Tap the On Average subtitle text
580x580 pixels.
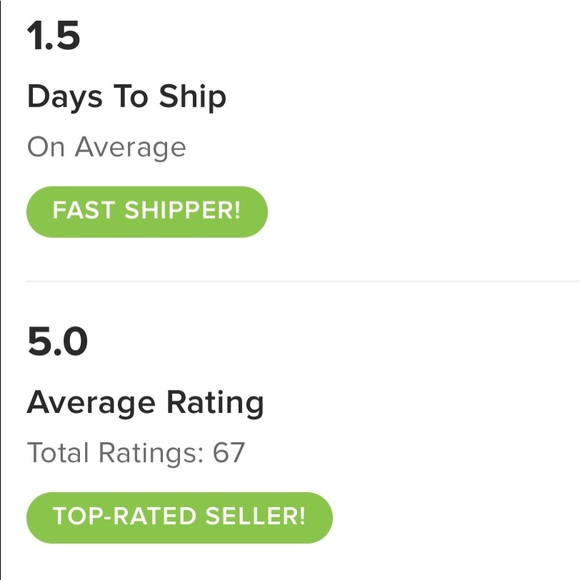point(107,147)
